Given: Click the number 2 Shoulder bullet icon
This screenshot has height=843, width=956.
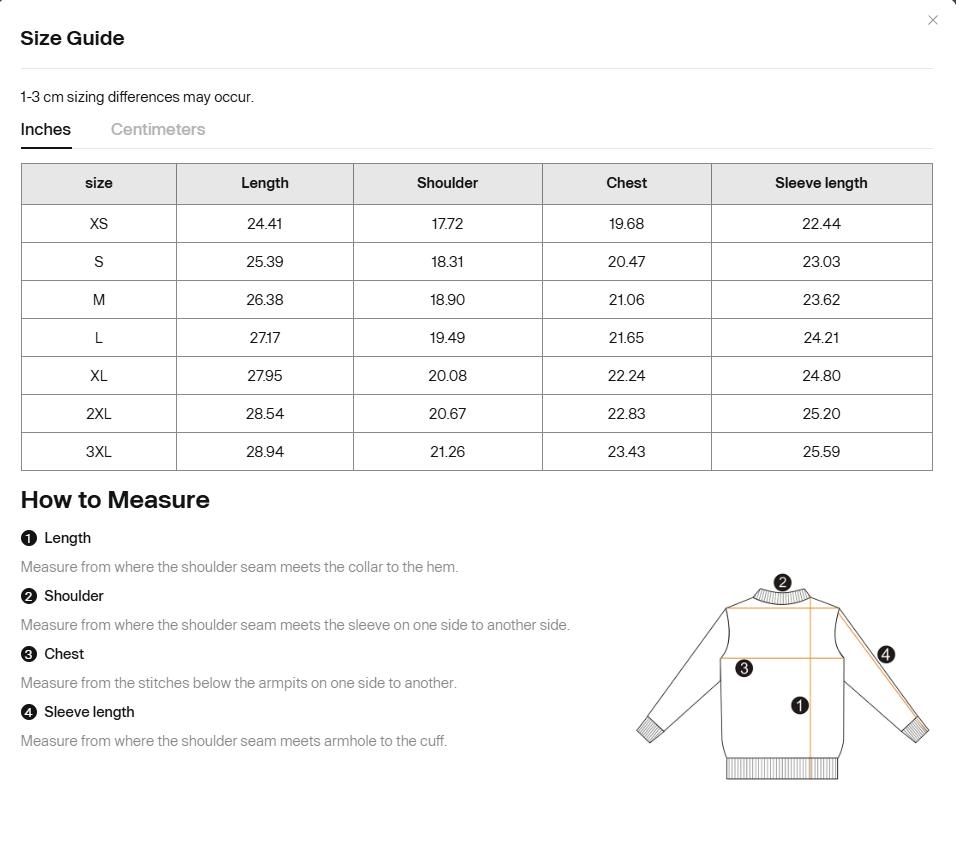Looking at the screenshot, I should click(x=29, y=596).
